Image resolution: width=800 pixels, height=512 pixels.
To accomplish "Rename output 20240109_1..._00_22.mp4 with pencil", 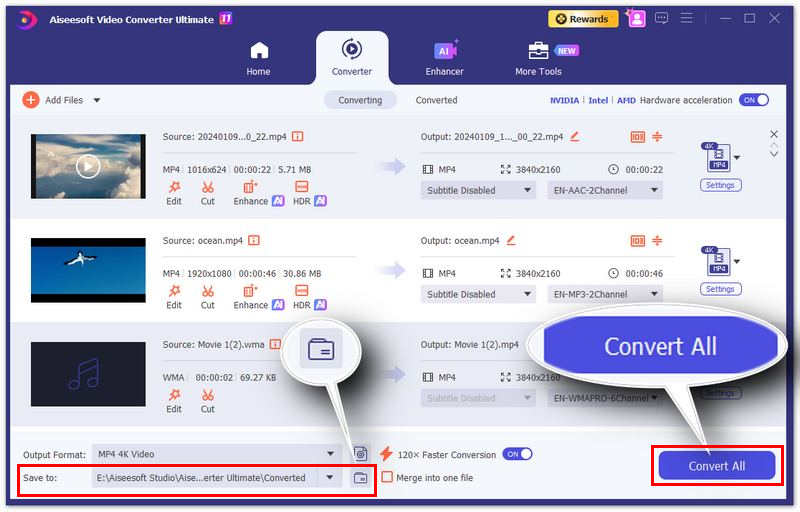I will pyautogui.click(x=574, y=136).
